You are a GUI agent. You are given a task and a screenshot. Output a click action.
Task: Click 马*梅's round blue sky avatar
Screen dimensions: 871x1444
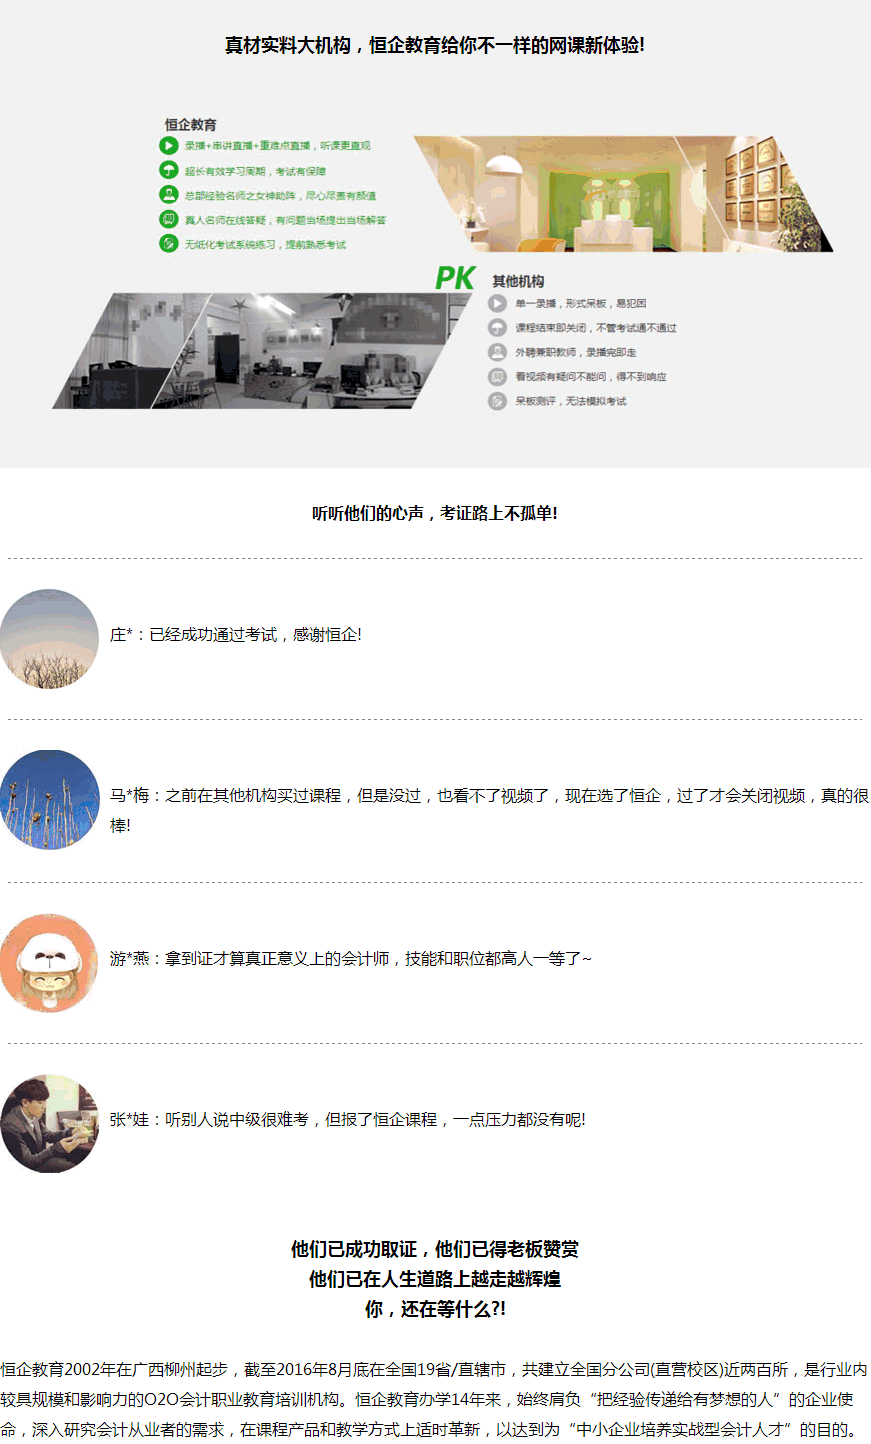(50, 800)
